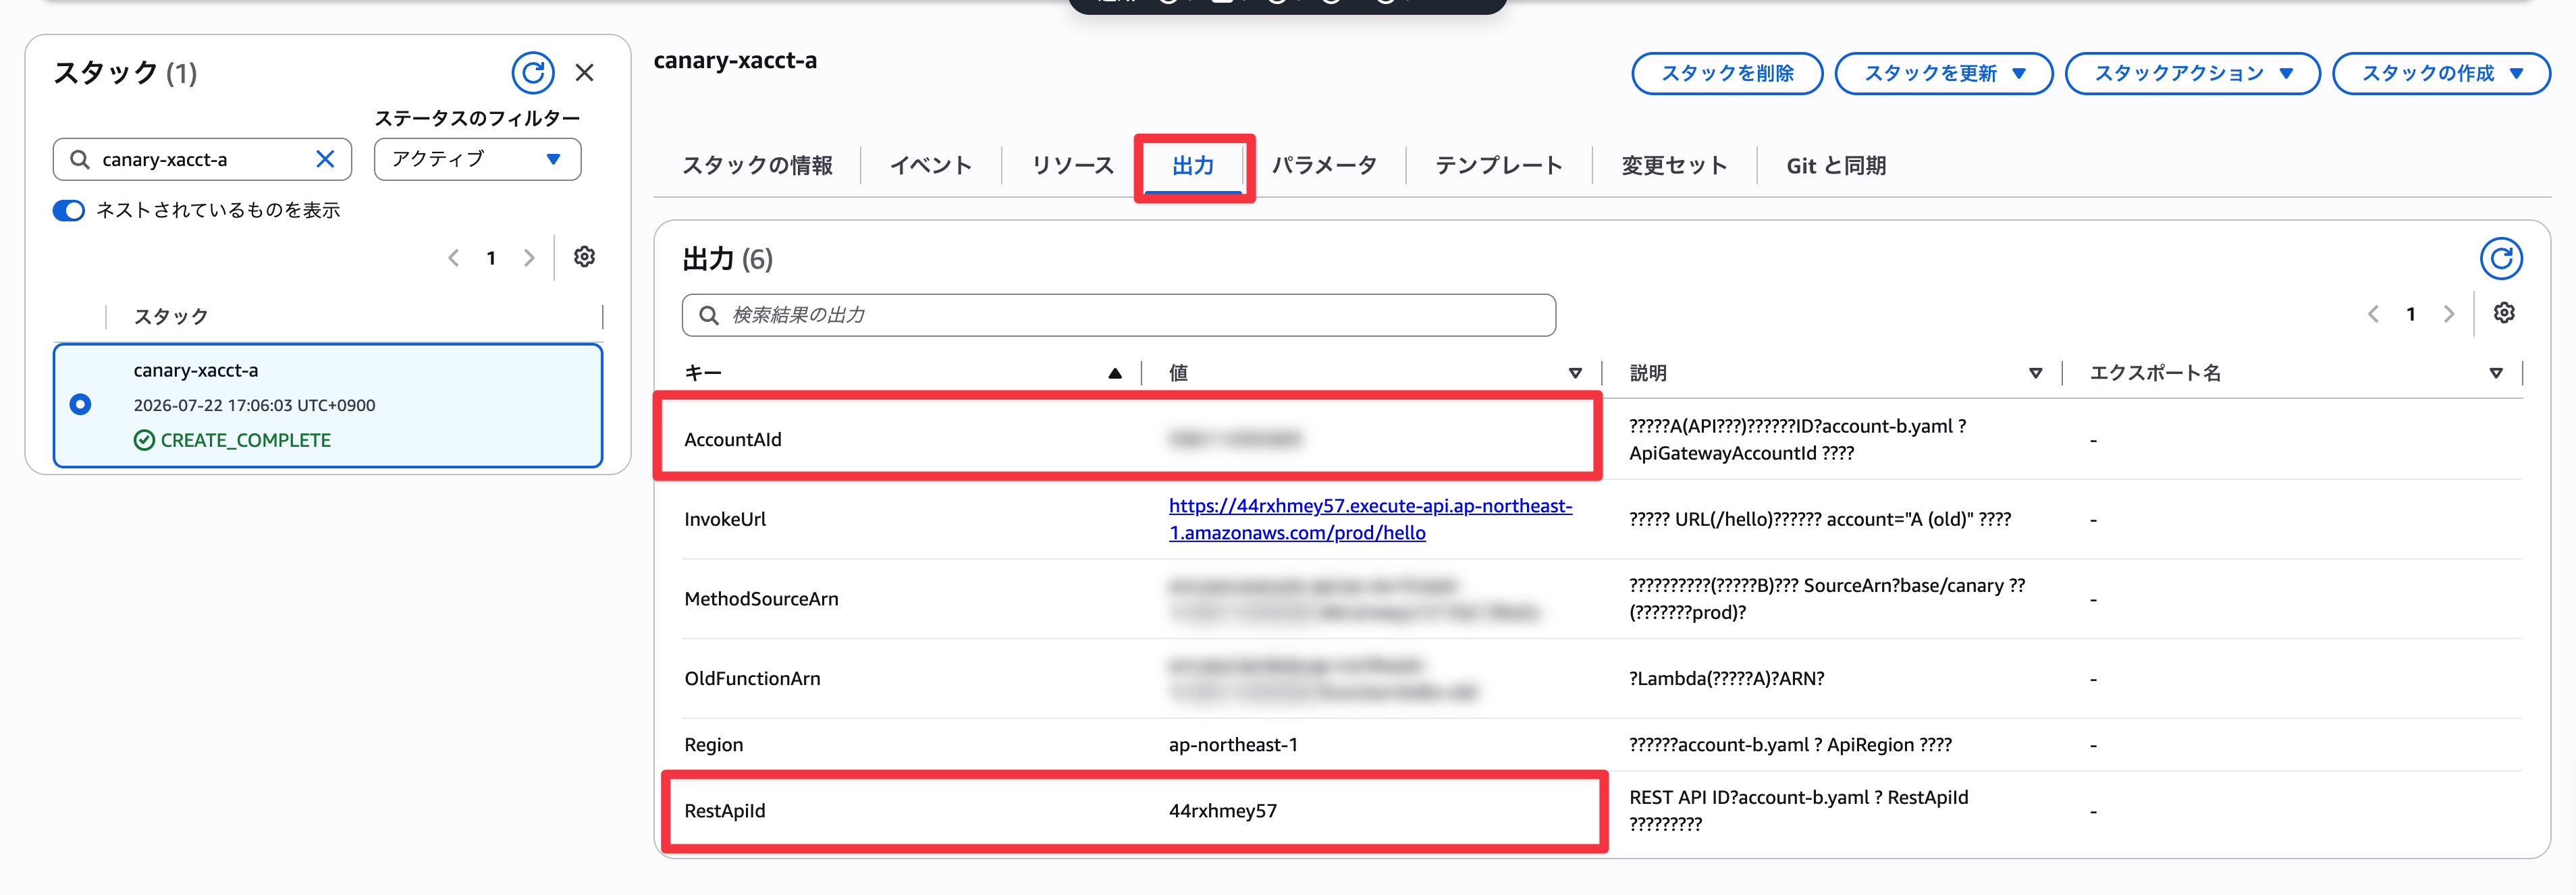The height and width of the screenshot is (895, 2576).
Task: Click the canary-xacct-a page title
Action: click(x=735, y=60)
